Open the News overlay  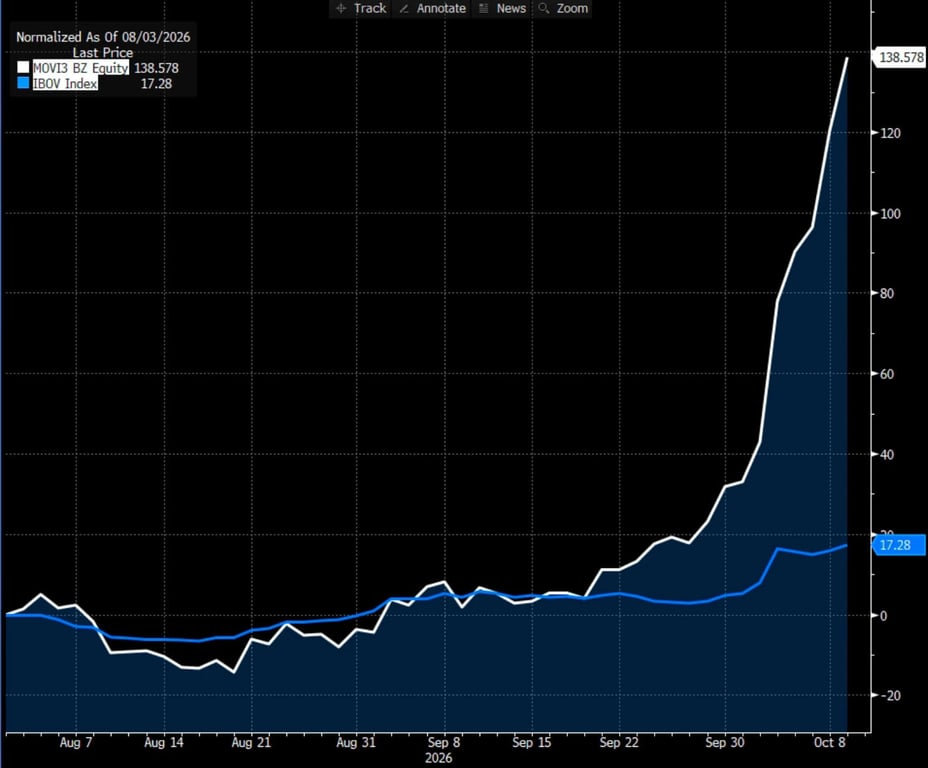click(x=502, y=8)
